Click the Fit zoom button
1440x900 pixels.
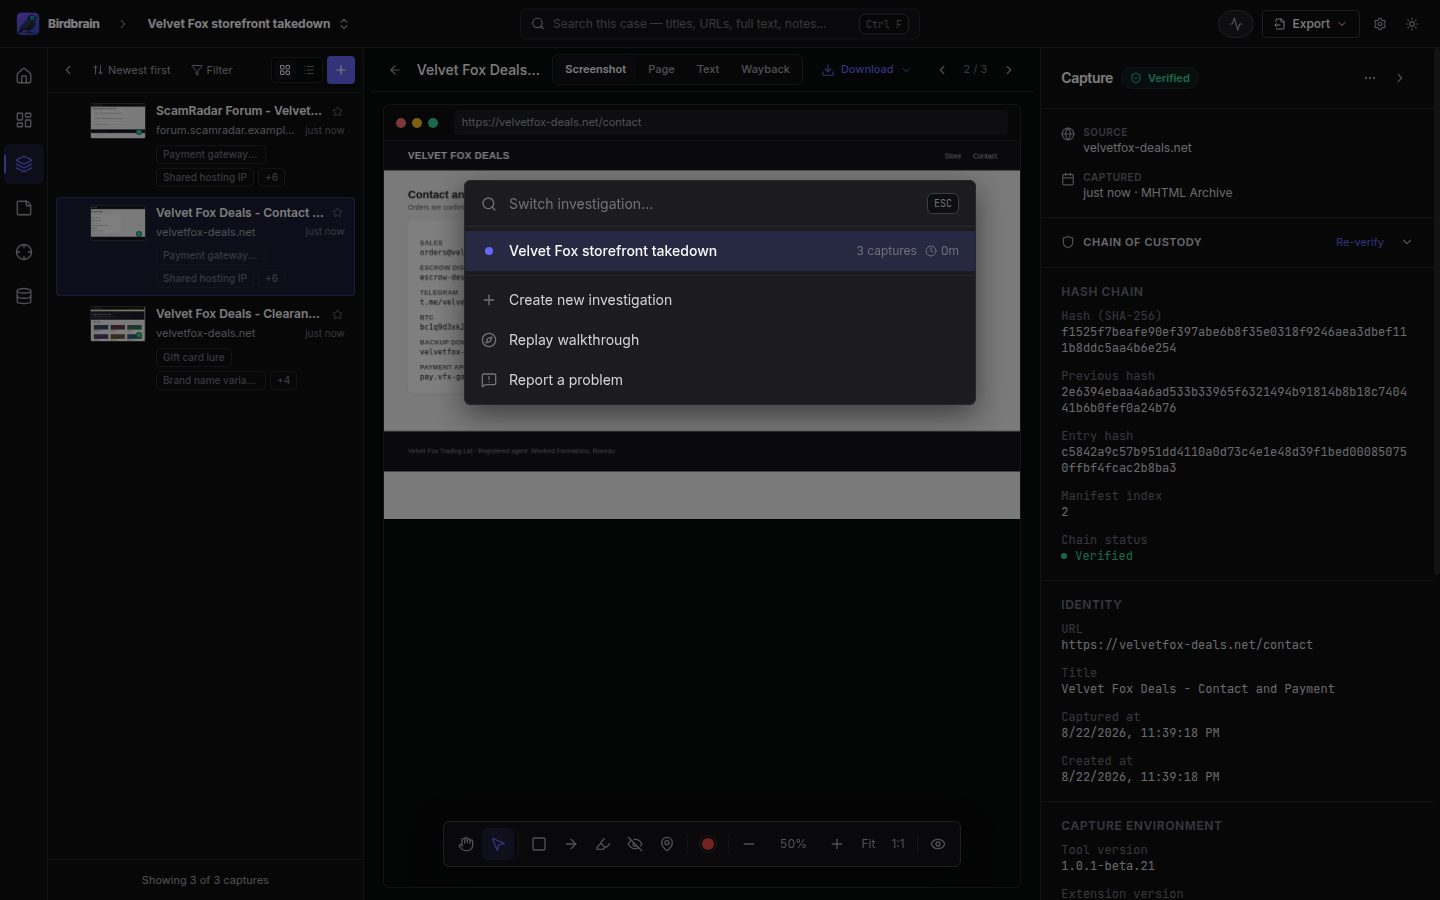868,844
